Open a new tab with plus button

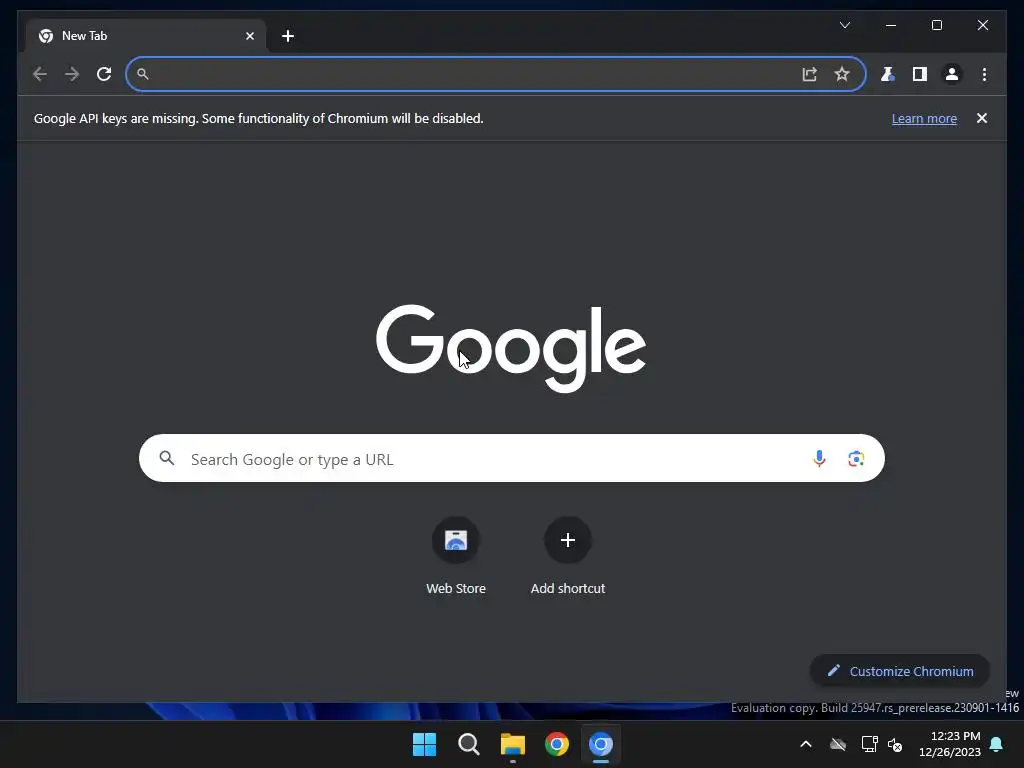tap(288, 36)
